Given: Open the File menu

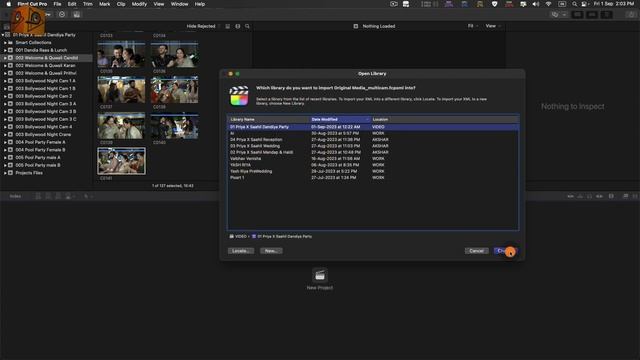Looking at the screenshot, I should [x=57, y=4].
